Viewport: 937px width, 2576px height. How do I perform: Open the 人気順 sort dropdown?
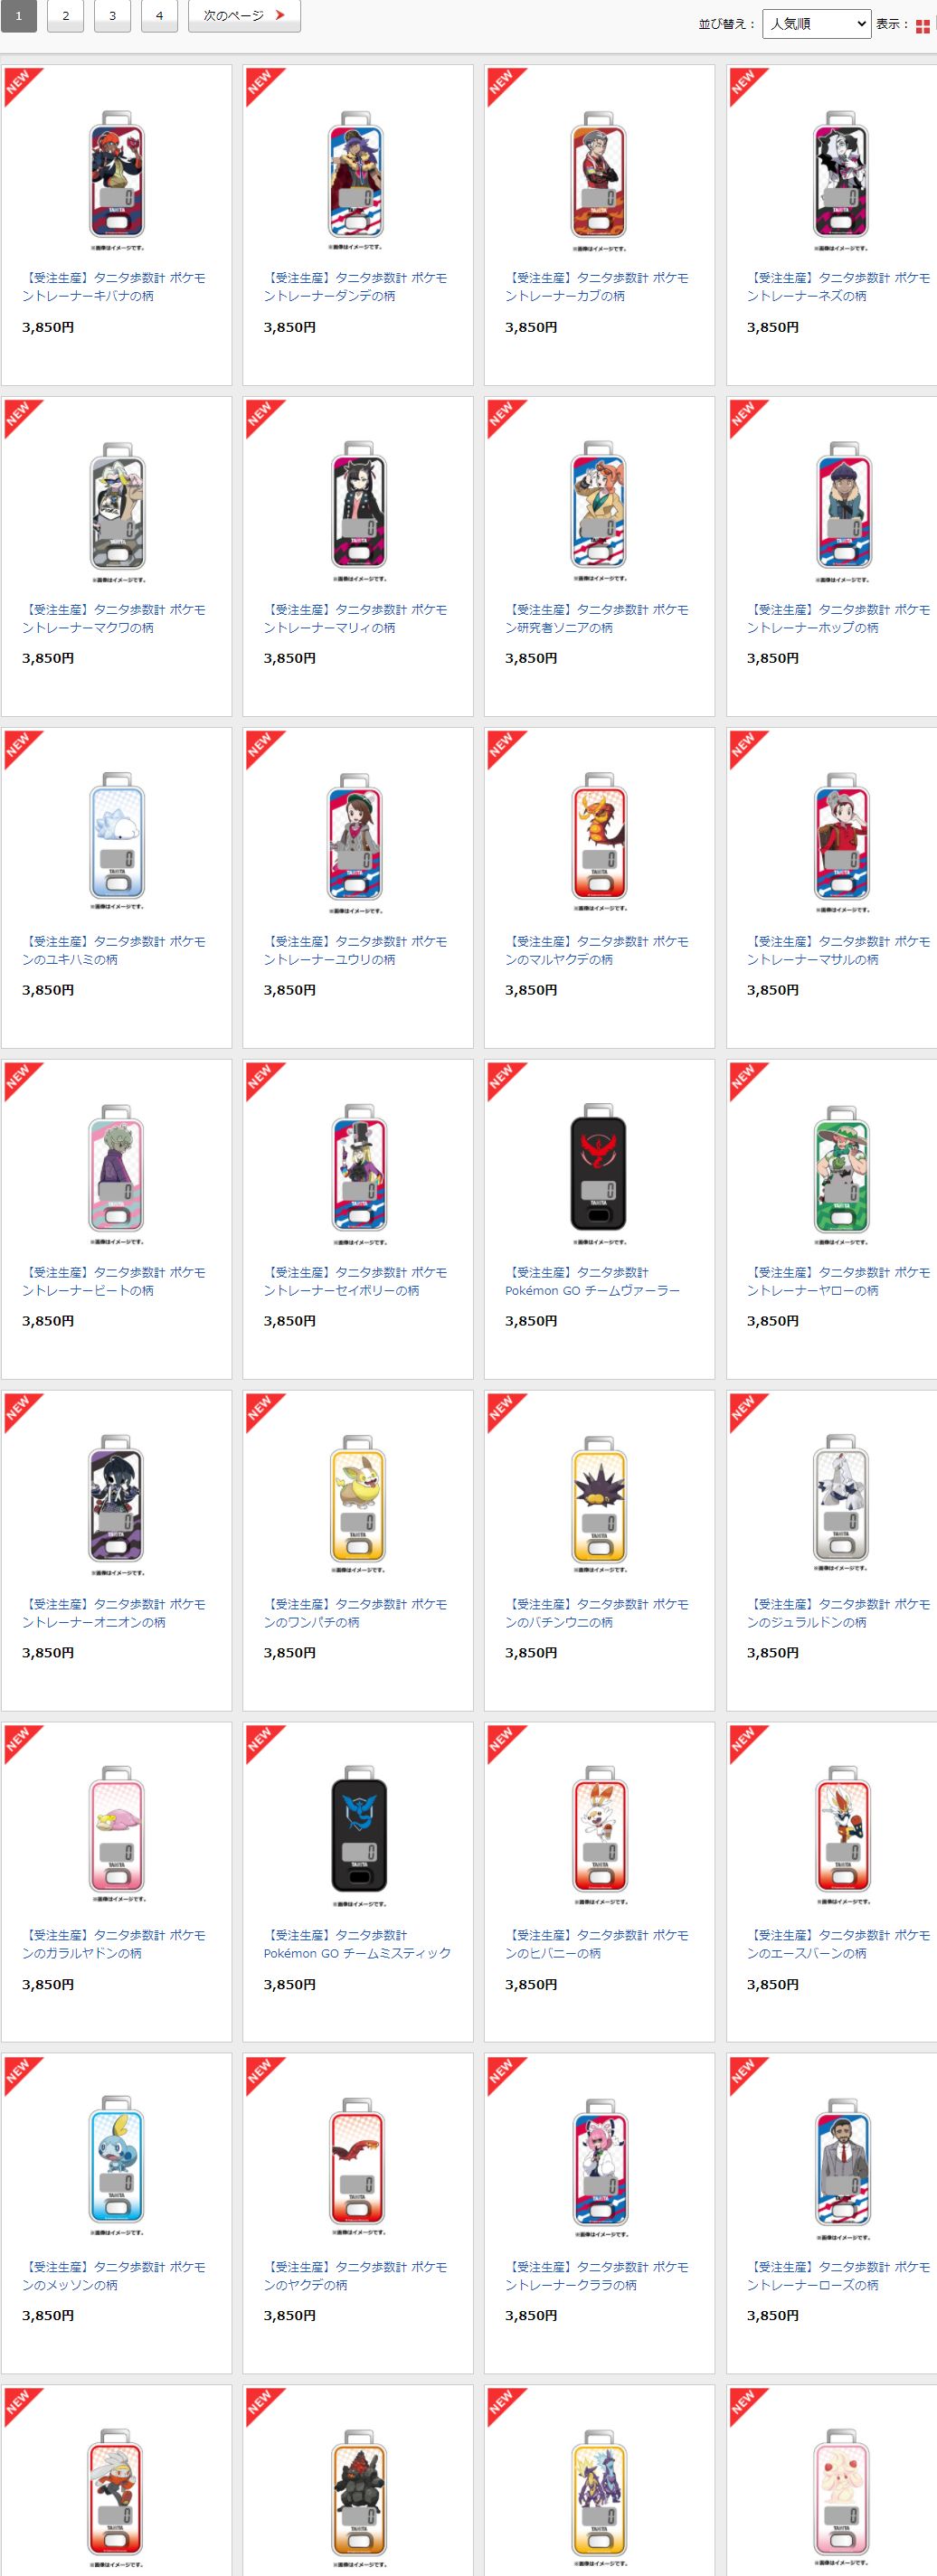[816, 24]
